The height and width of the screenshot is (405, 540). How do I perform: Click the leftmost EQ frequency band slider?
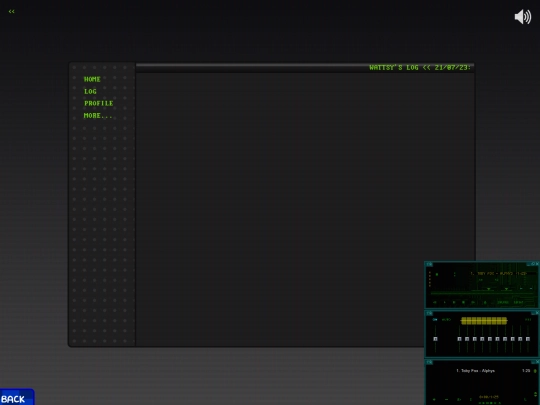pos(459,339)
